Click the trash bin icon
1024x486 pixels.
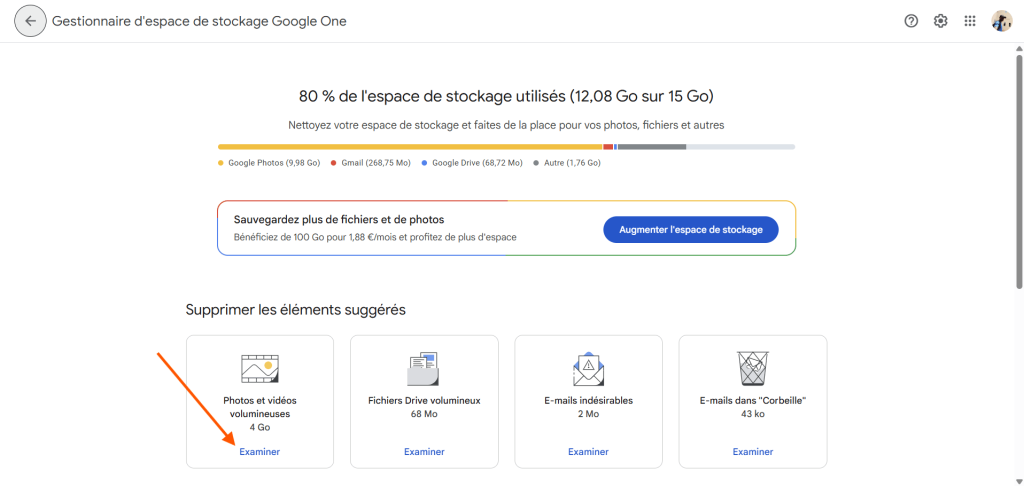[753, 368]
